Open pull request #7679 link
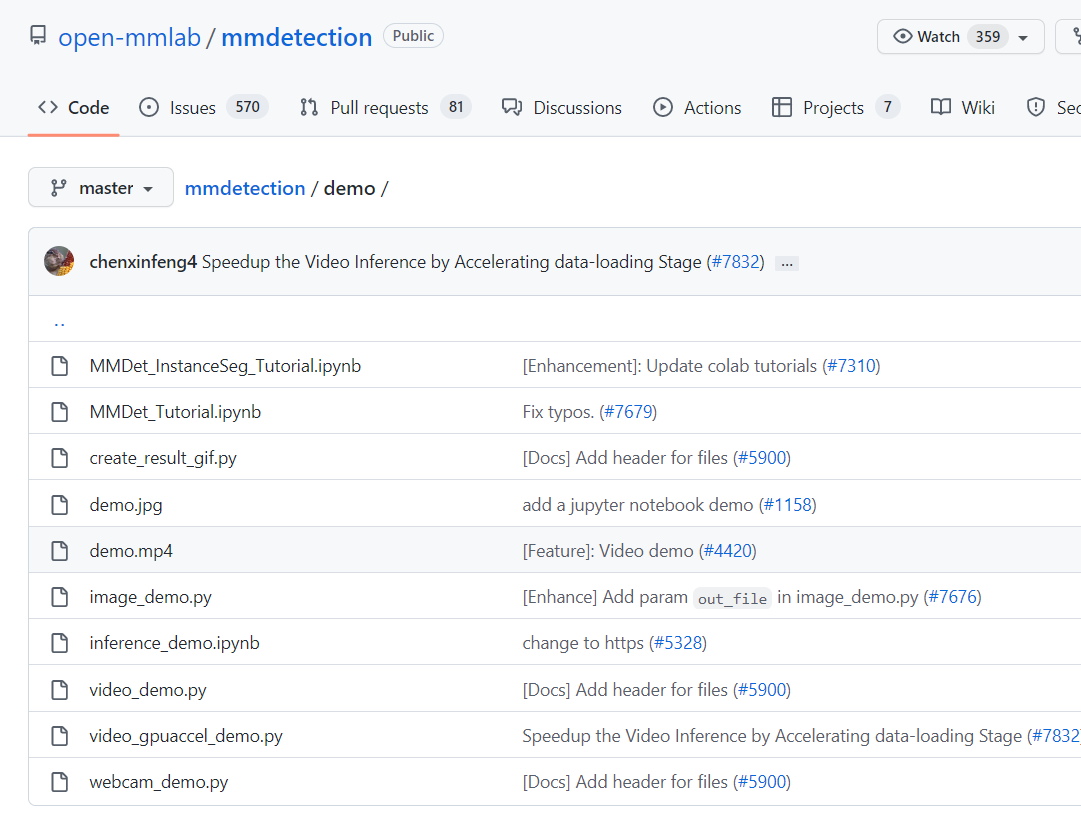The width and height of the screenshot is (1081, 815). click(x=628, y=412)
